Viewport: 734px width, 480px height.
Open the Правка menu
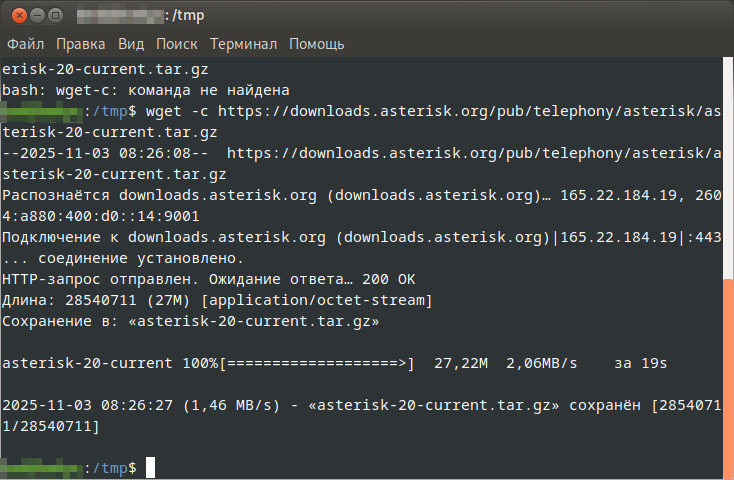(x=81, y=44)
